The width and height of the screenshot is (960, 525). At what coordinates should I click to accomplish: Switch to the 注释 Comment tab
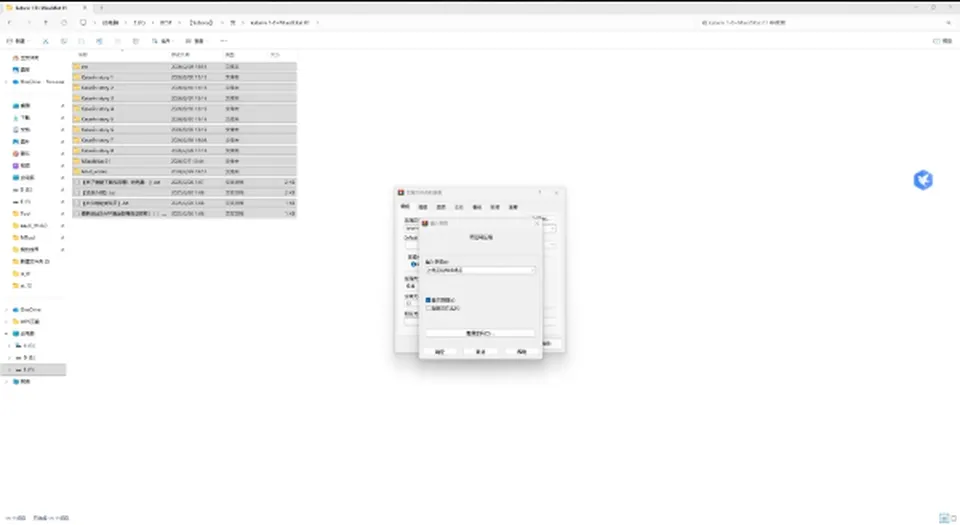point(513,207)
